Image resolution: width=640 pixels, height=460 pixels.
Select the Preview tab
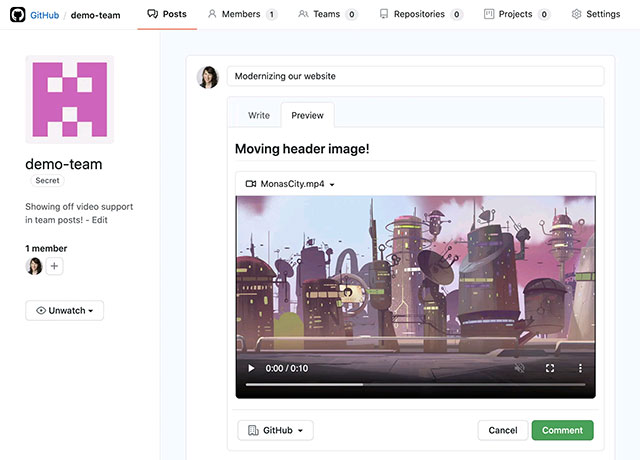point(307,116)
